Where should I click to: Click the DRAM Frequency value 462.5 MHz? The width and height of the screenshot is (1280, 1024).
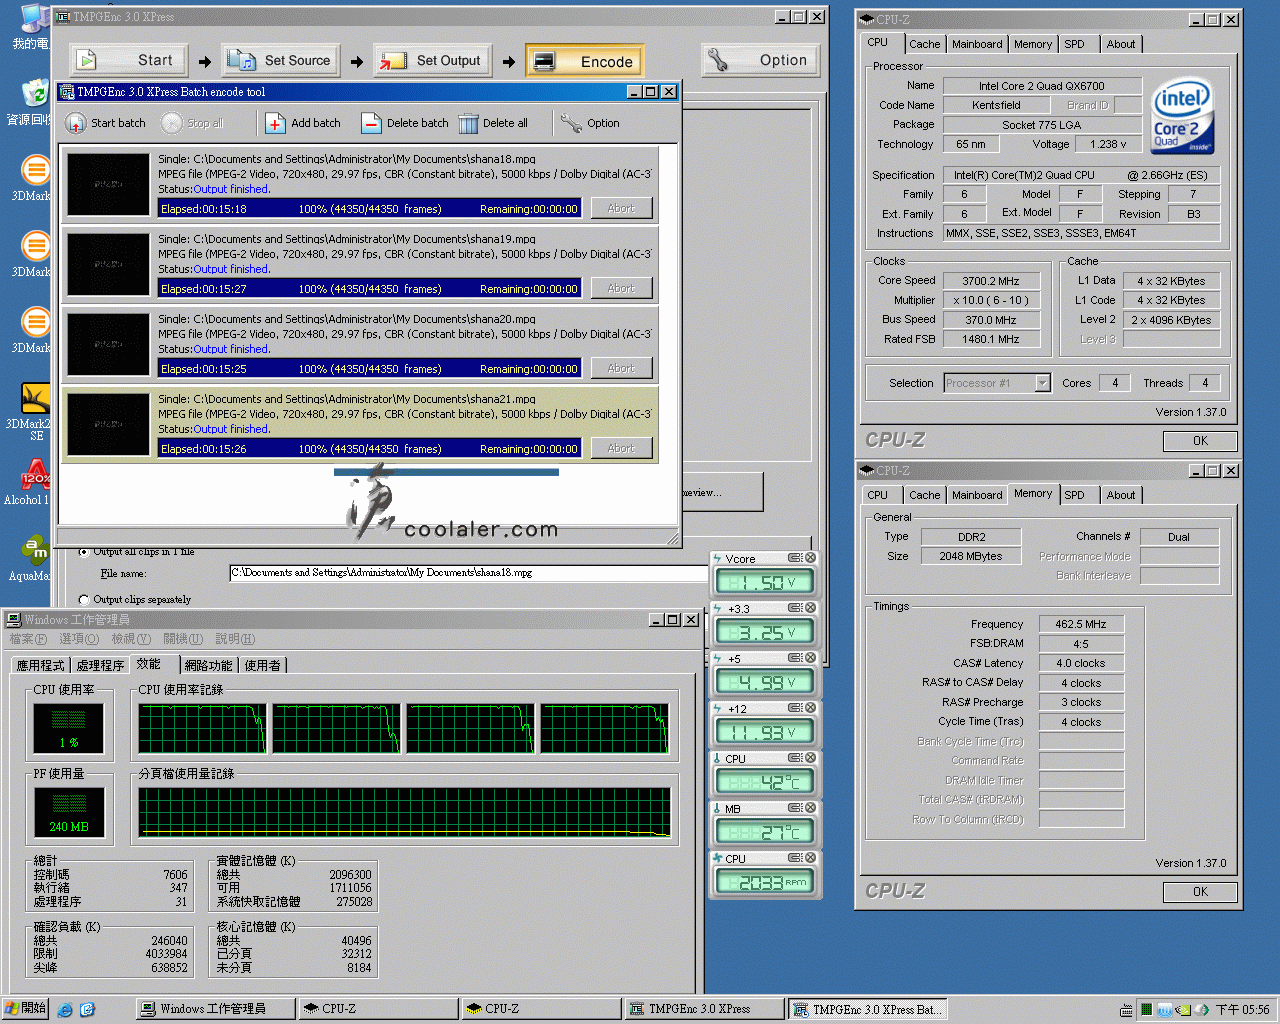[1081, 624]
